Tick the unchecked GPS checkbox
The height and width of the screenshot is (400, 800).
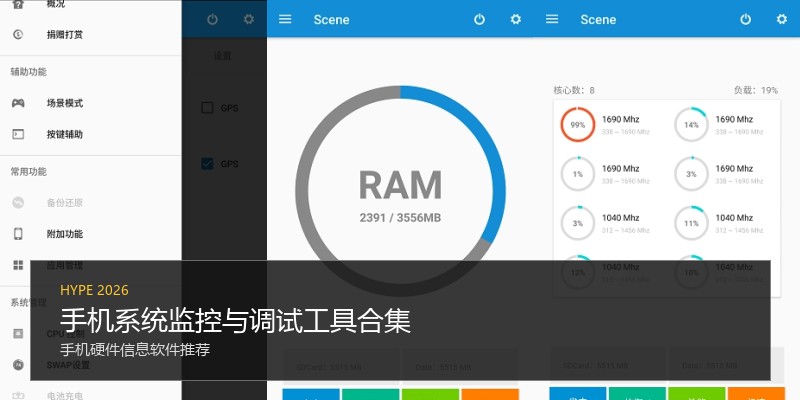coord(207,108)
